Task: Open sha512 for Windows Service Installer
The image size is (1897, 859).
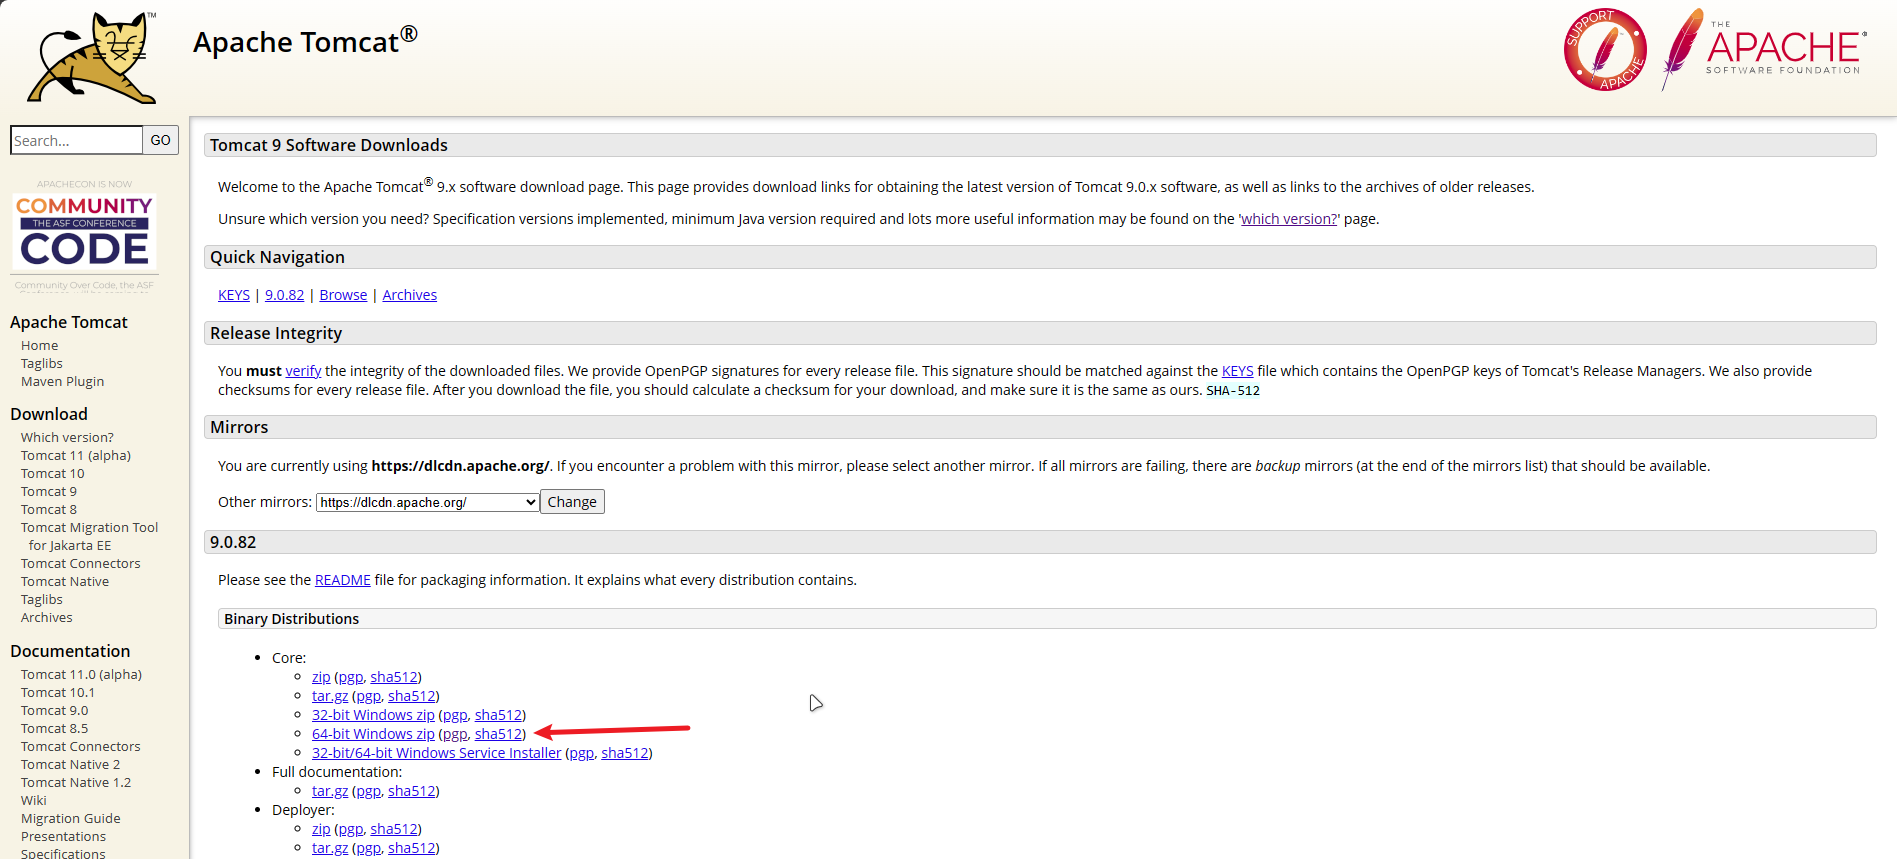Action: pyautogui.click(x=625, y=753)
